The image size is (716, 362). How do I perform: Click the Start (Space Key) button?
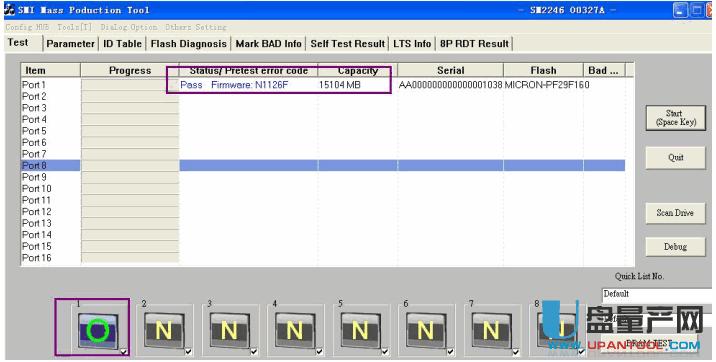[x=675, y=118]
